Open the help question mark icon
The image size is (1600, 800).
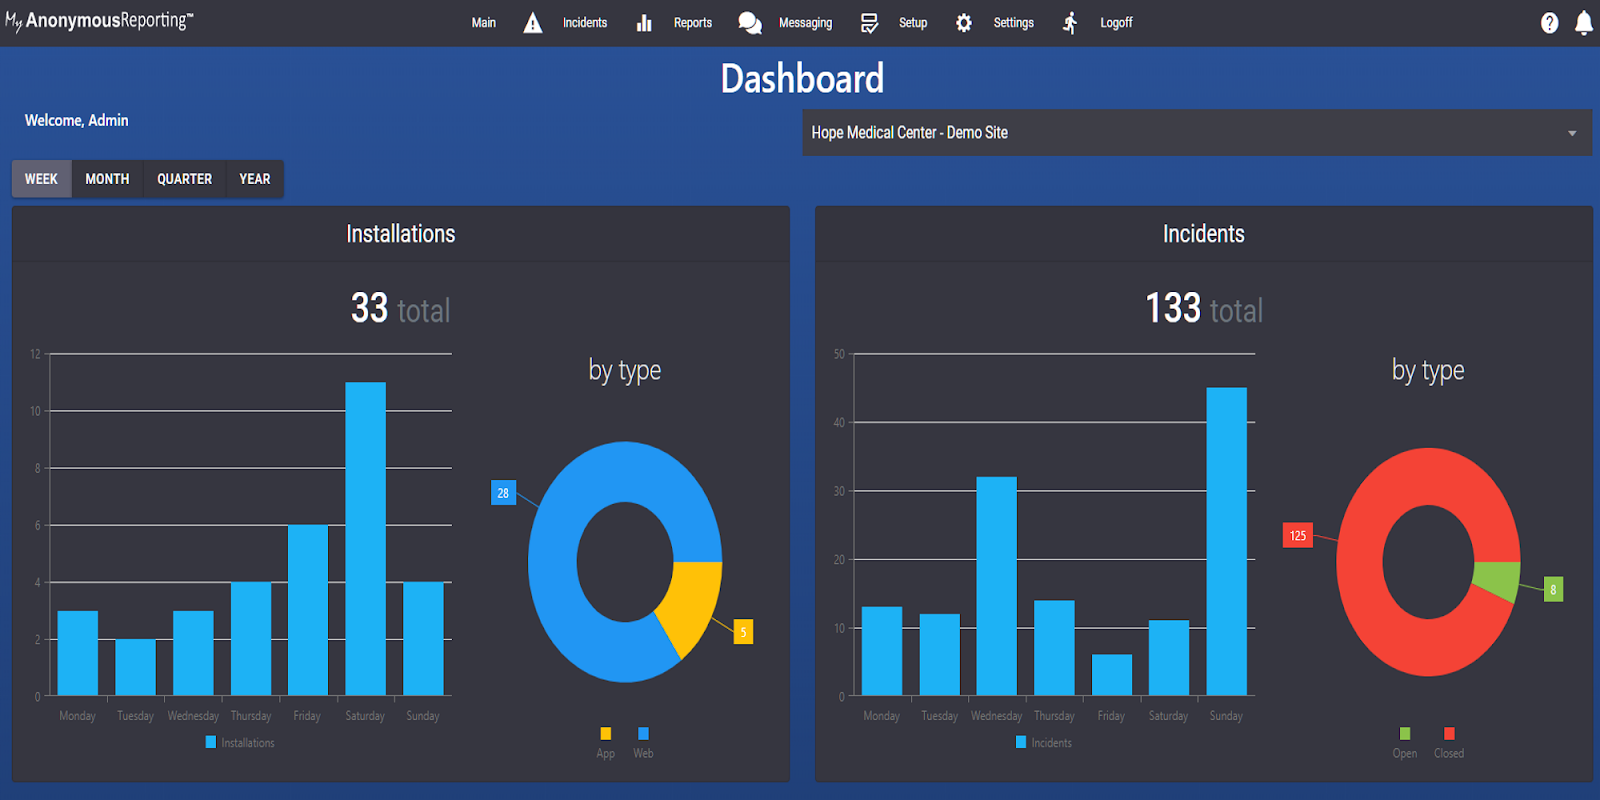[x=1550, y=23]
